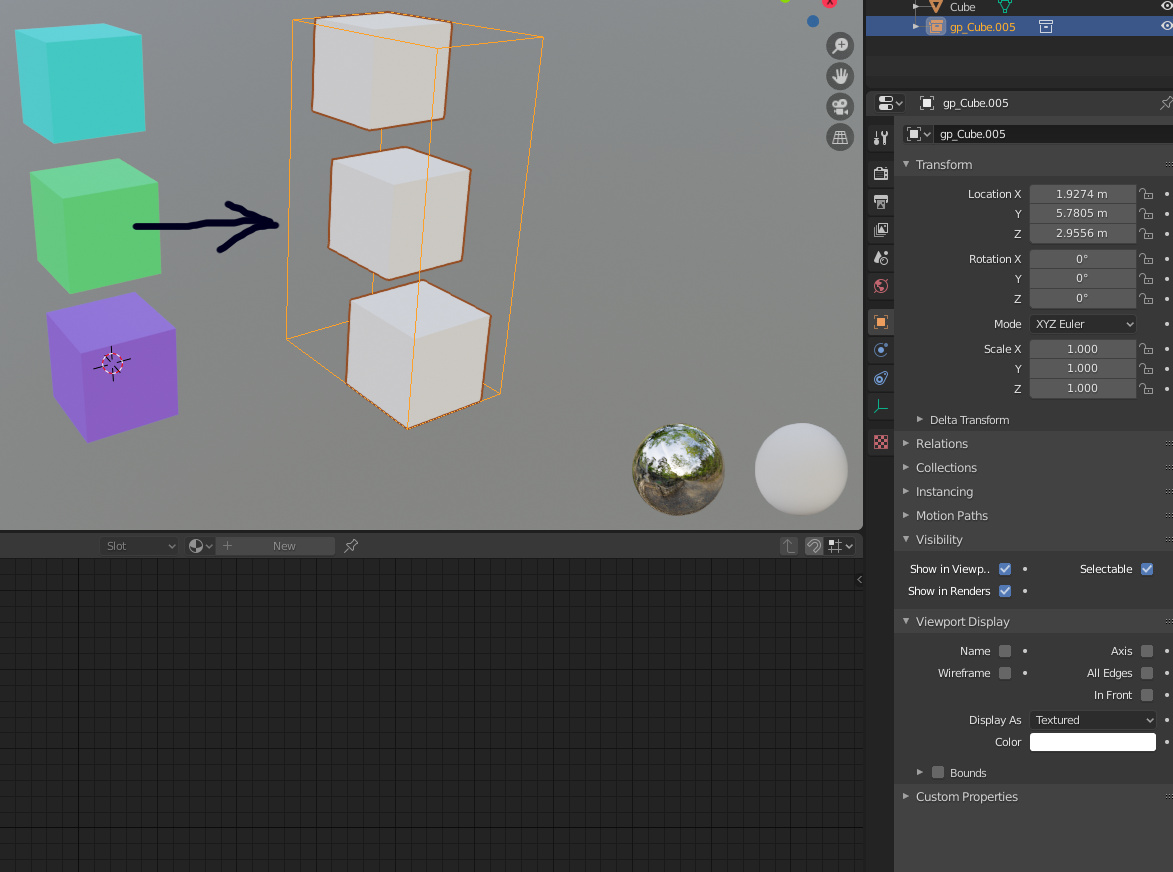Open the Texture properties checker icon

(x=880, y=443)
